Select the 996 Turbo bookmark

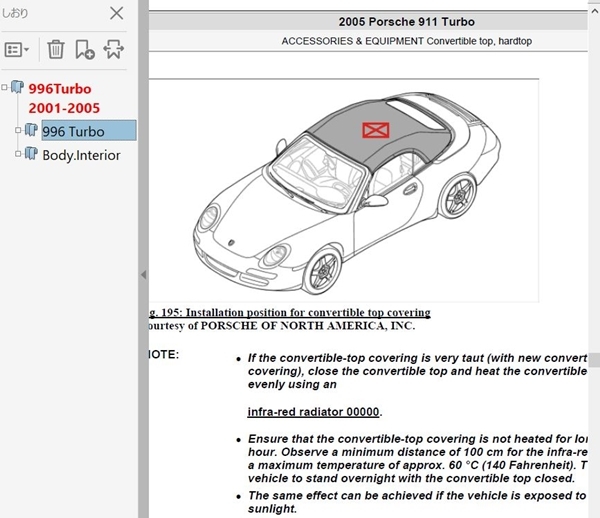click(89, 131)
